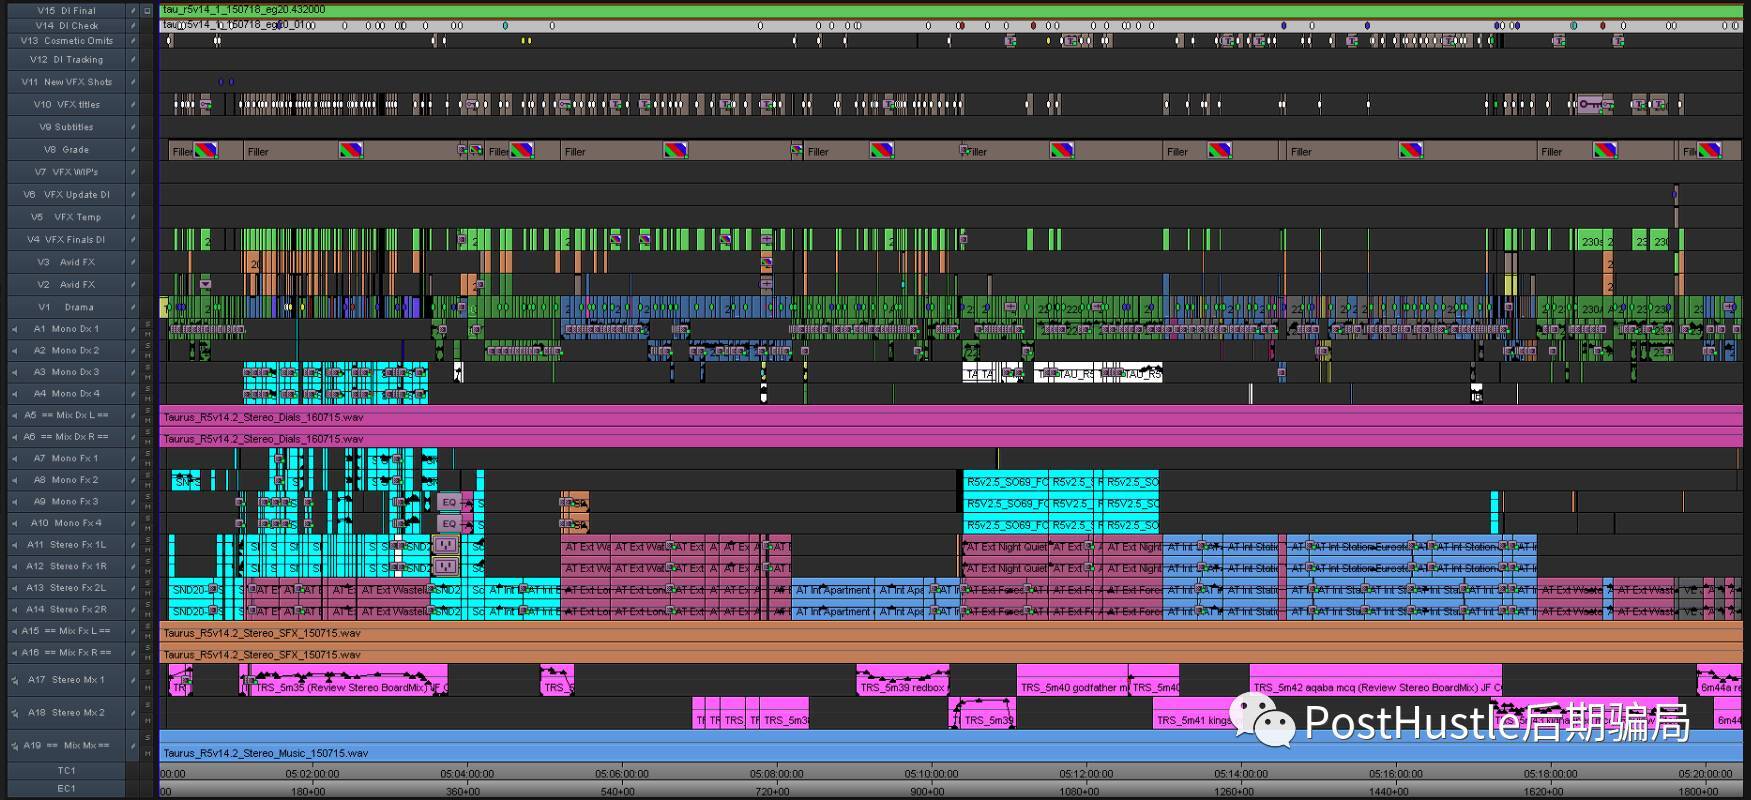Select the TRS_5m42 aqaba music clip

coord(1375,687)
